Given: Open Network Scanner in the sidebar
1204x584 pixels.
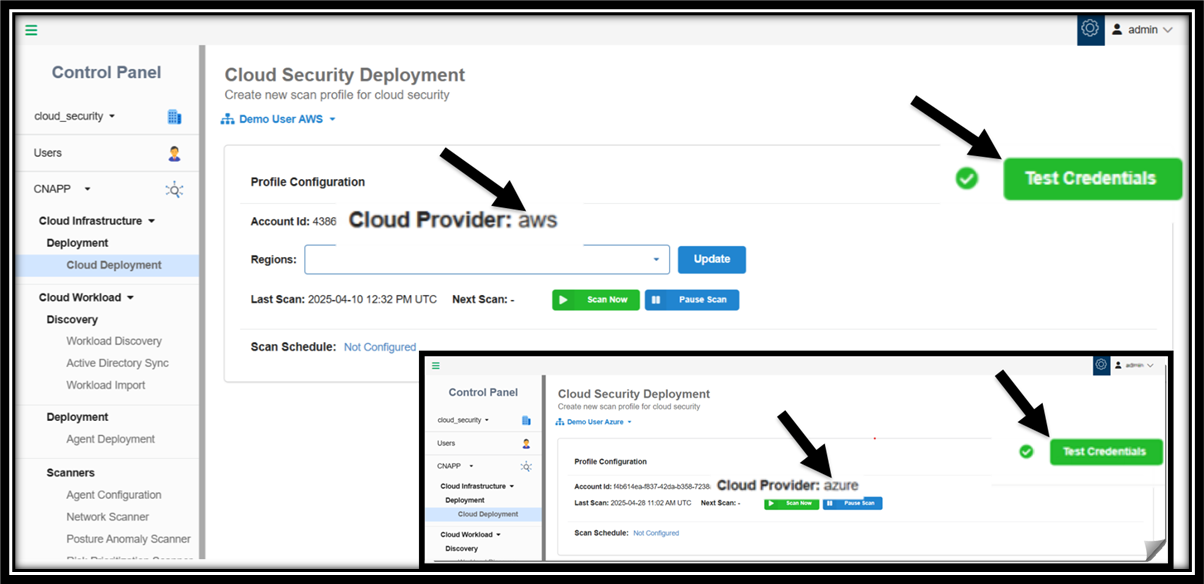Looking at the screenshot, I should pyautogui.click(x=108, y=517).
